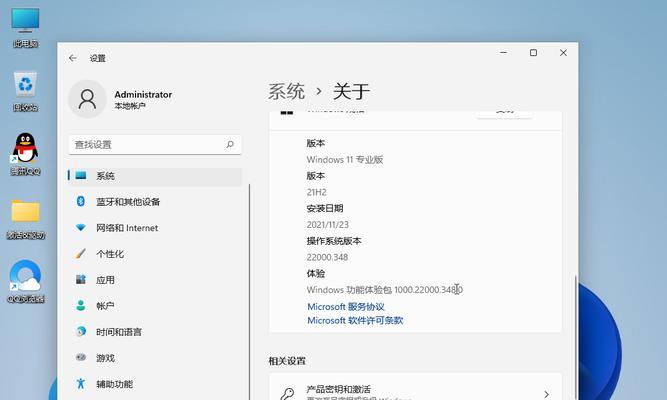Click the 系统 monitor icon in sidebar
Image resolution: width=667 pixels, height=400 pixels.
[81, 175]
